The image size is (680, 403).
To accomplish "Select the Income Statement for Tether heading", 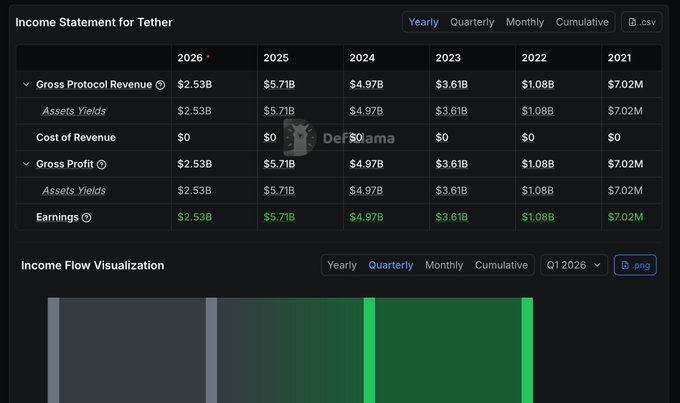I will tap(94, 22).
